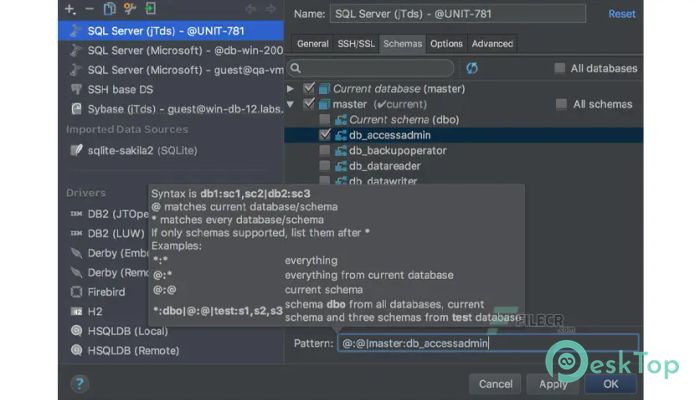Confirm with the OK button
This screenshot has height=400, width=700.
[610, 384]
